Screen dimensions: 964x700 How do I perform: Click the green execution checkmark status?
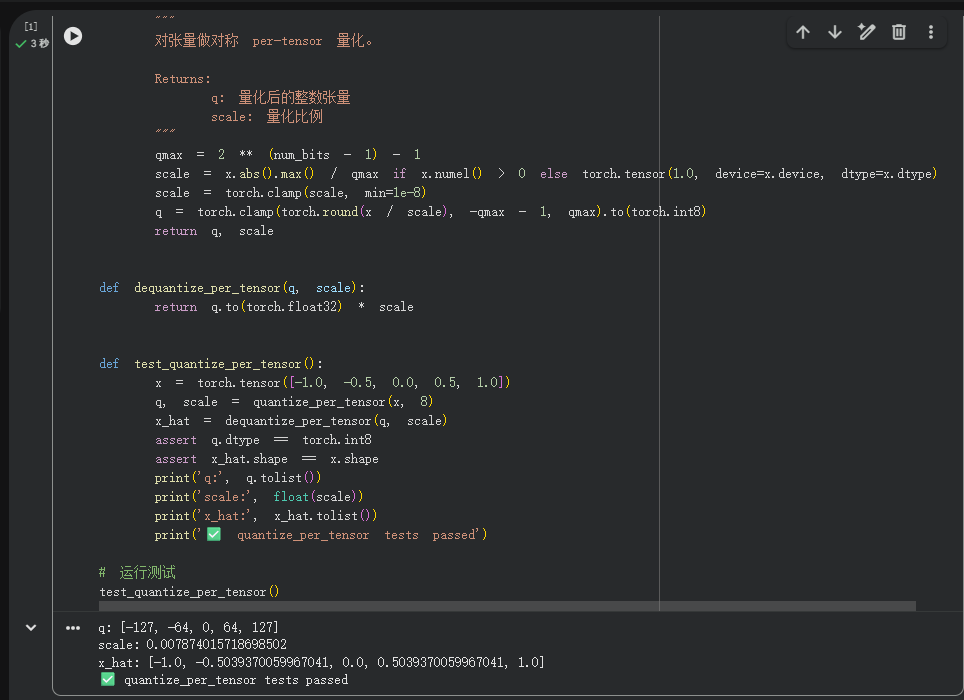pos(21,44)
